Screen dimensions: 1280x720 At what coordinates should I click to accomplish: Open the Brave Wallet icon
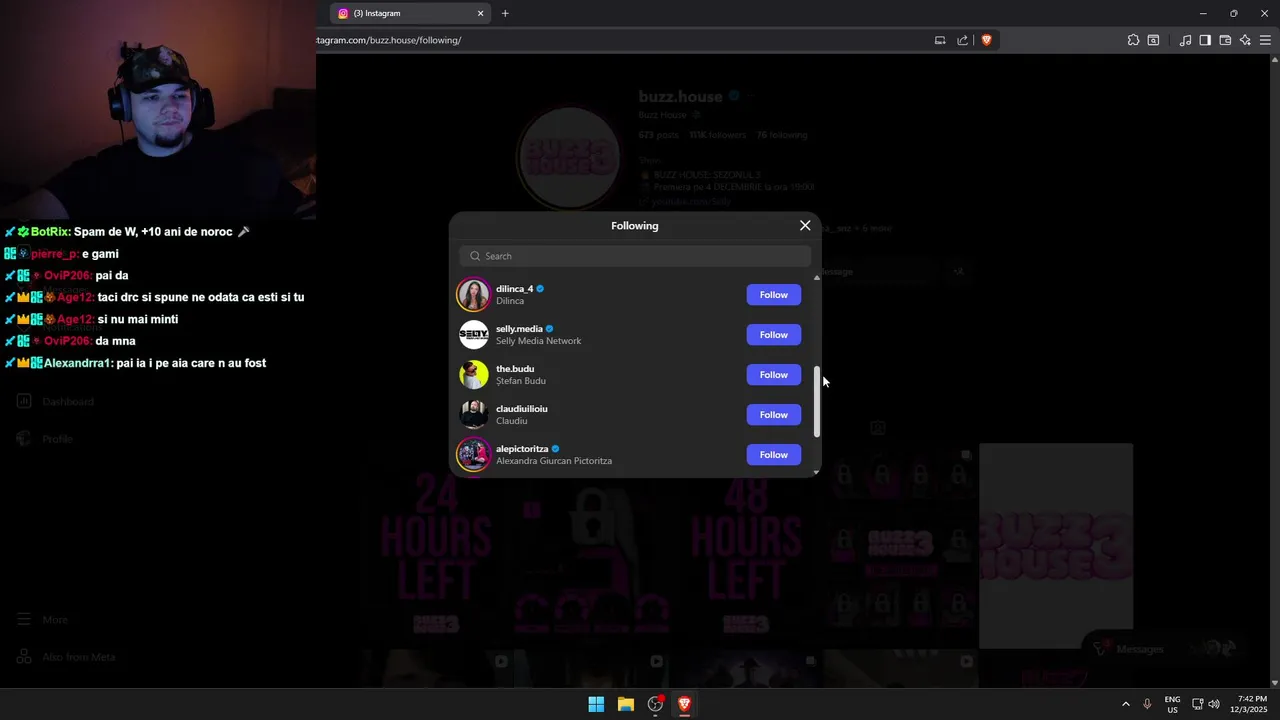(1225, 40)
